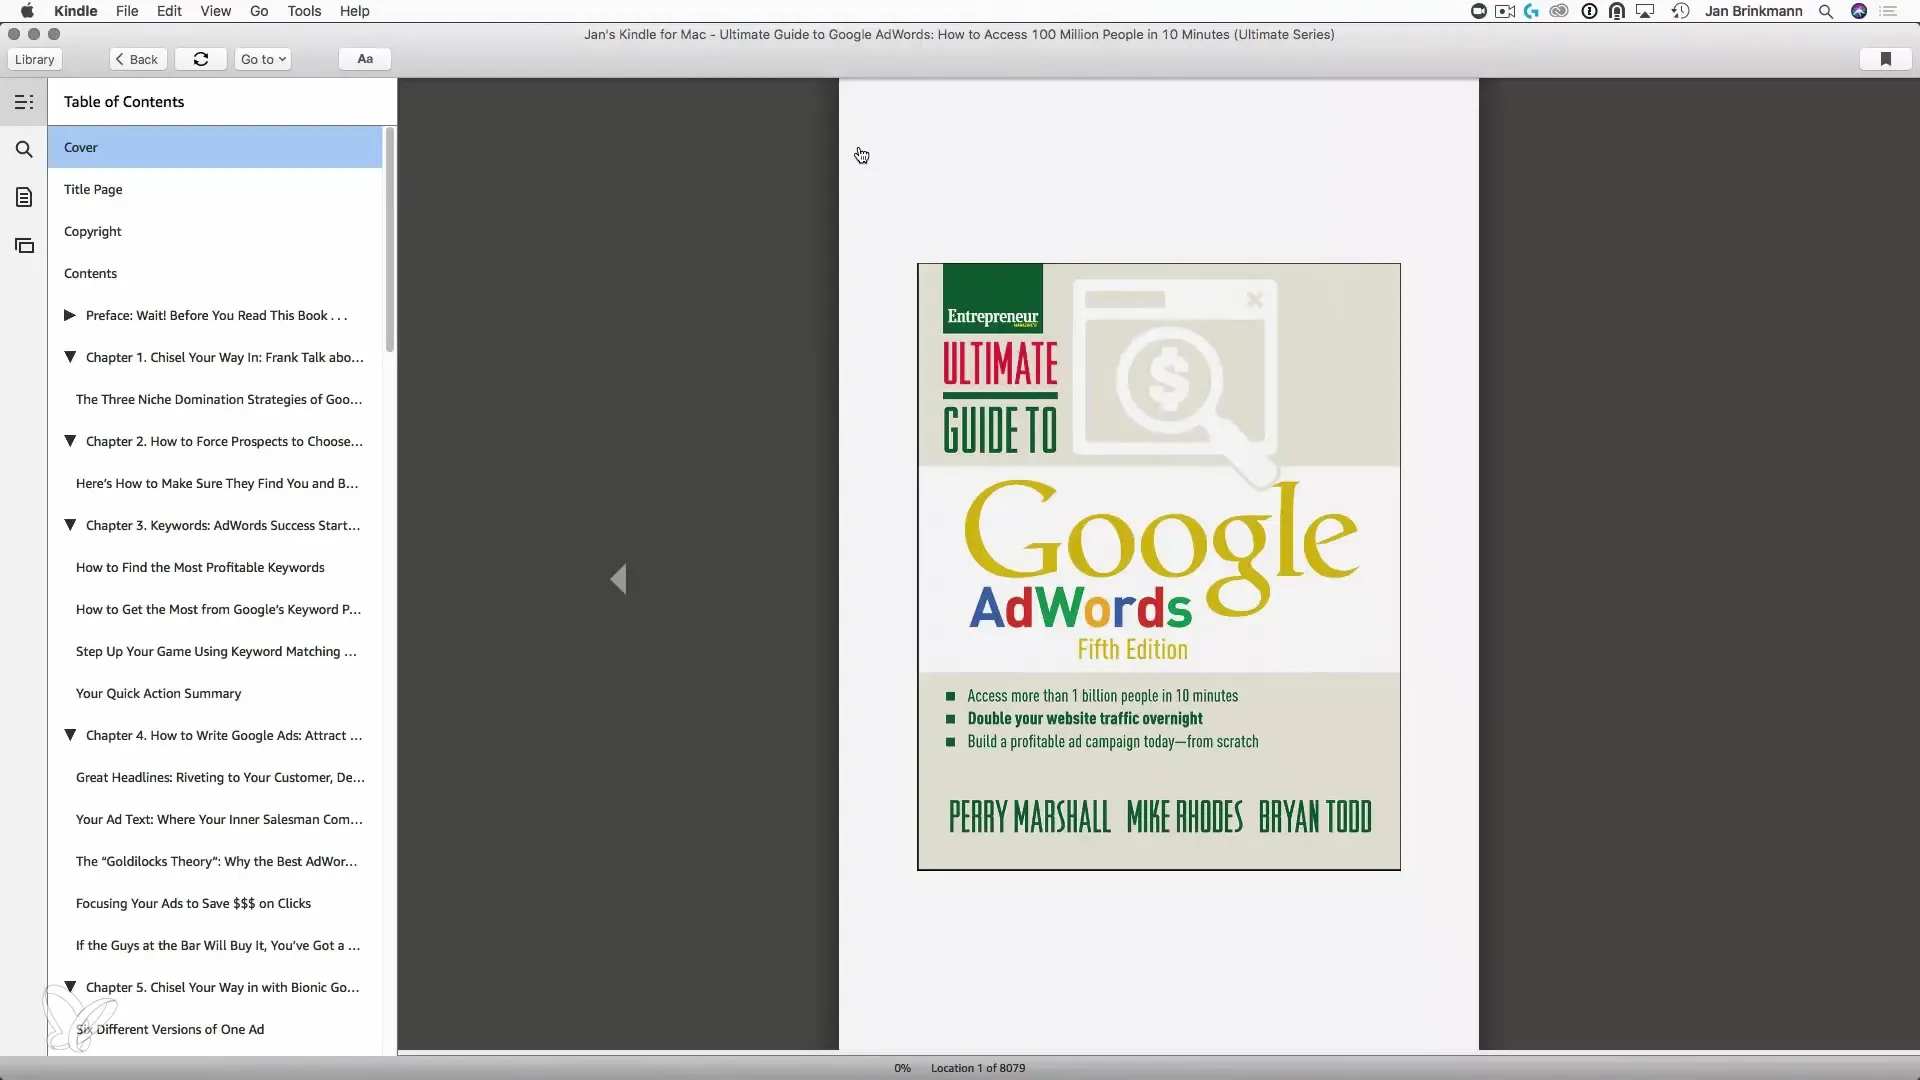Collapse Chapter 1 Chisel Your Way In

(x=70, y=357)
